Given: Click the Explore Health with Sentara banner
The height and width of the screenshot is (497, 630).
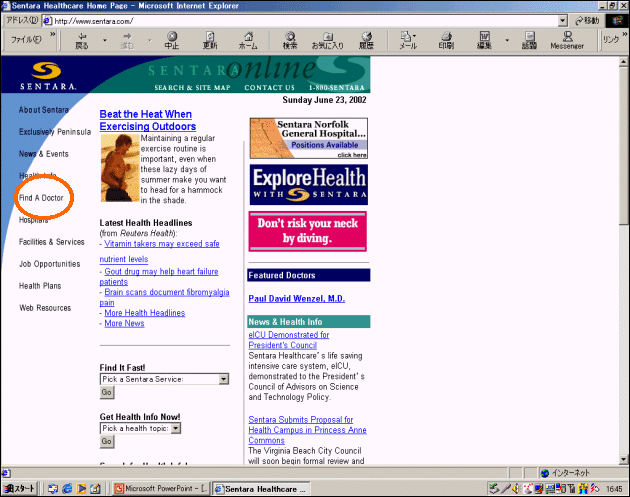Looking at the screenshot, I should [x=308, y=184].
